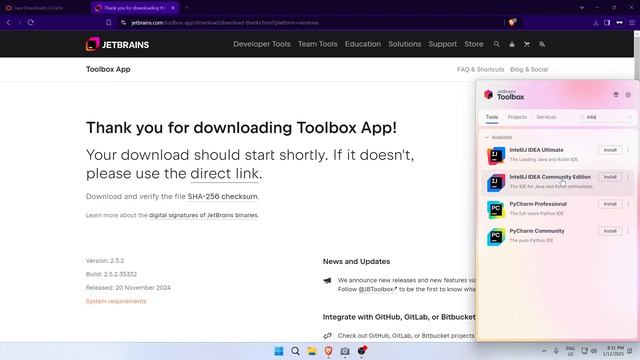Open more options for IntelliJ IDEA Ultimate
The height and width of the screenshot is (360, 640).
(629, 150)
